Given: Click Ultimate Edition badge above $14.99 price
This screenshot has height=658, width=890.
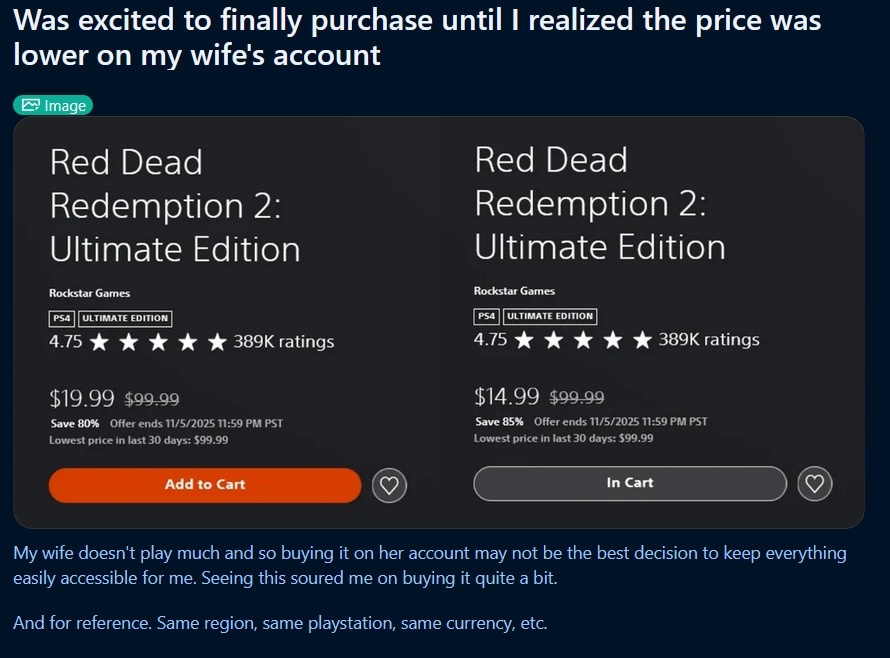Looking at the screenshot, I should (550, 316).
